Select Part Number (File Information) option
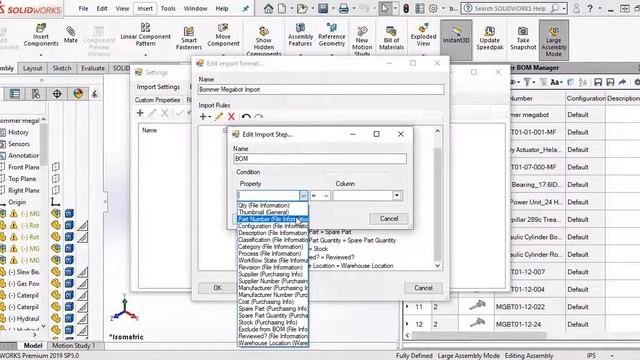Screen dimensions: 640x360 (x=273, y=219)
